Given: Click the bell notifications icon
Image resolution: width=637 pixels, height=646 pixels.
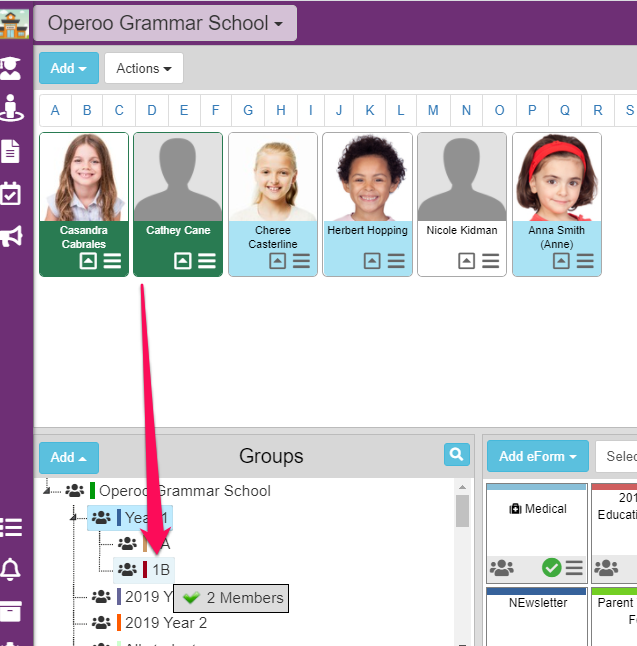Looking at the screenshot, I should (11, 569).
